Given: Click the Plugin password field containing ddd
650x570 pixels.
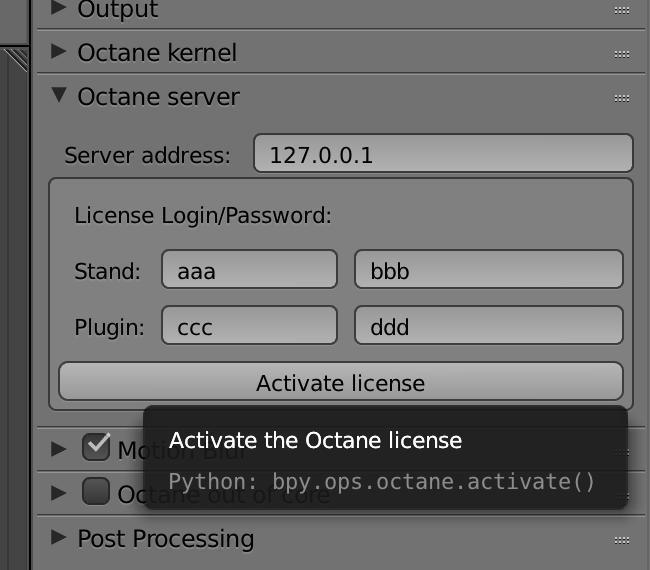Looking at the screenshot, I should 489,326.
